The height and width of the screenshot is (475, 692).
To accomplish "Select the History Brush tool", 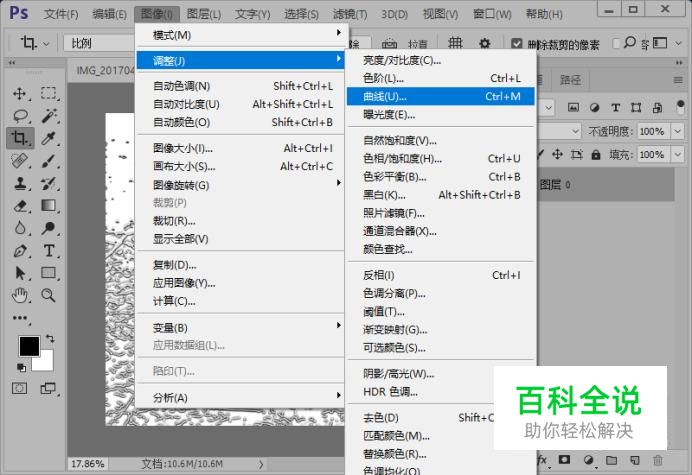I will click(48, 183).
